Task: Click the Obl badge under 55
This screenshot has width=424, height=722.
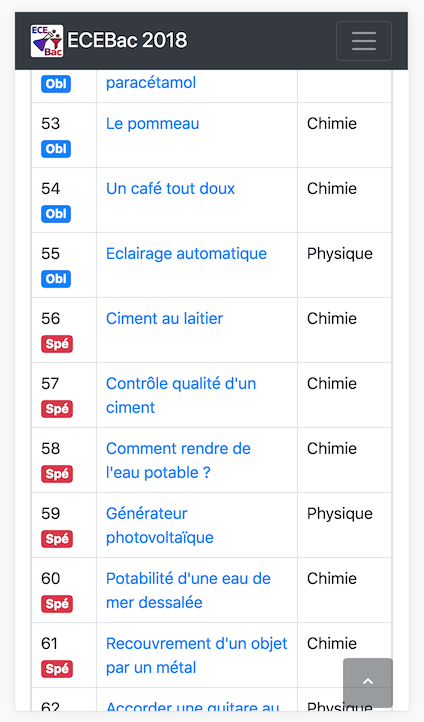Action: point(56,279)
